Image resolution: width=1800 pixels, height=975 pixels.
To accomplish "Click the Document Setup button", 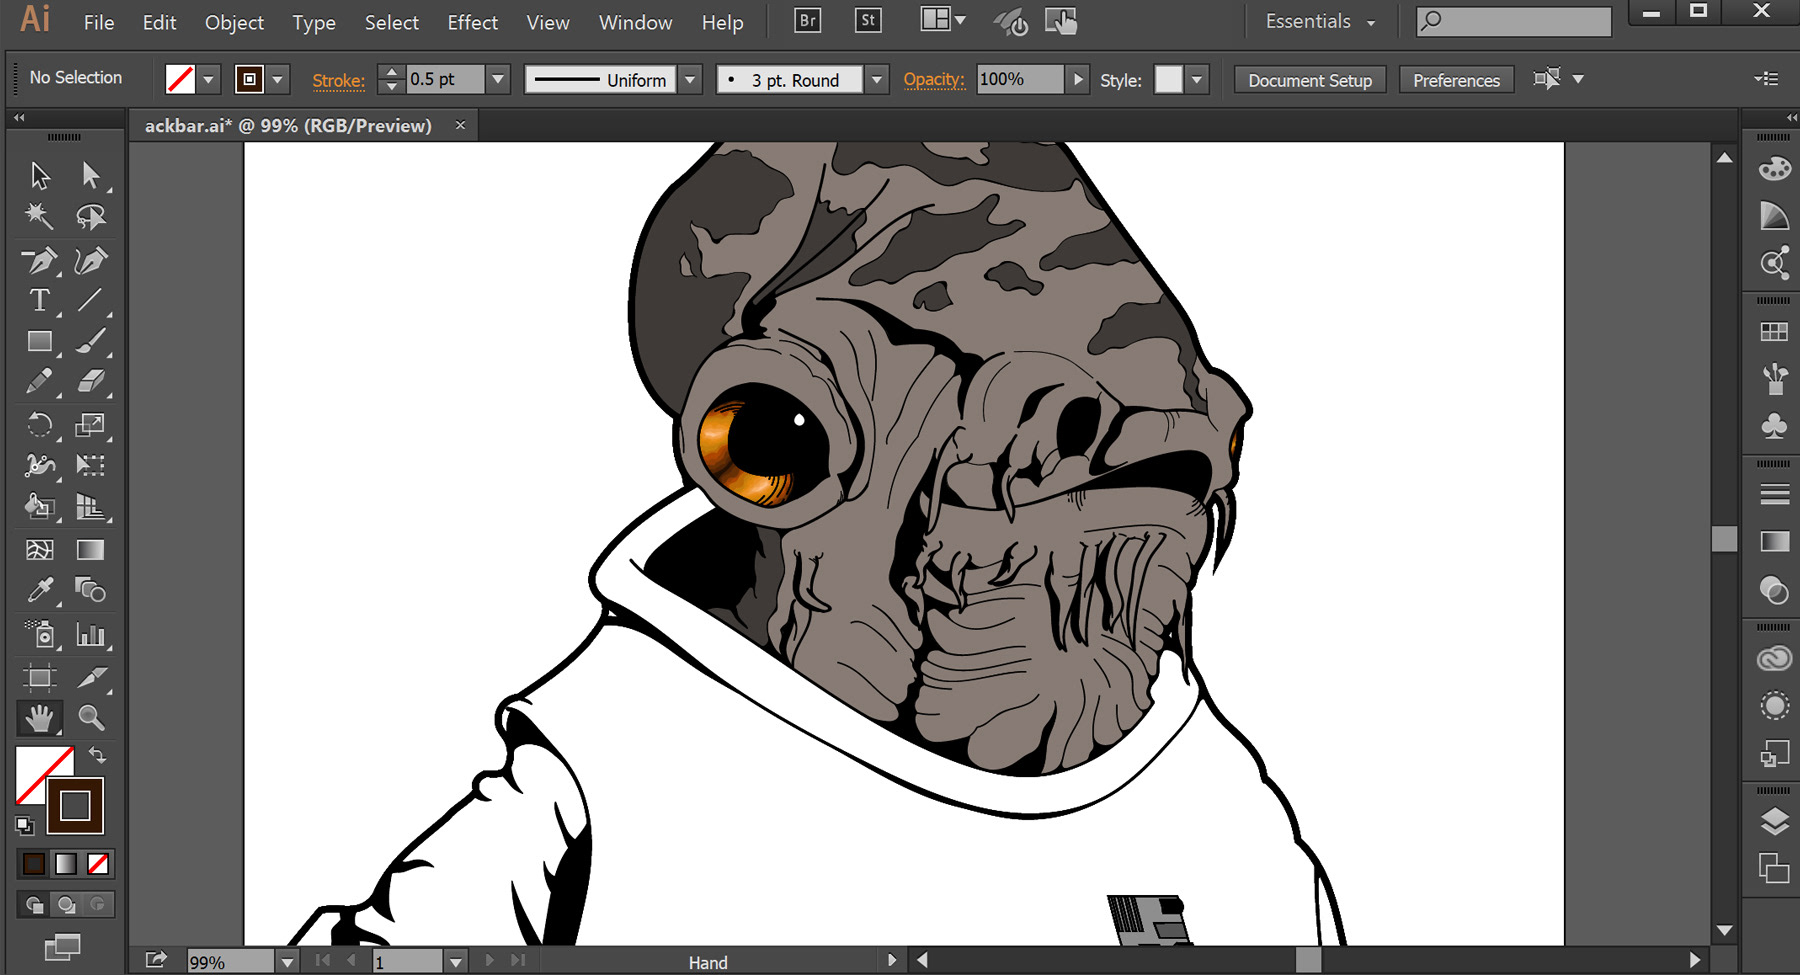I will coord(1310,80).
